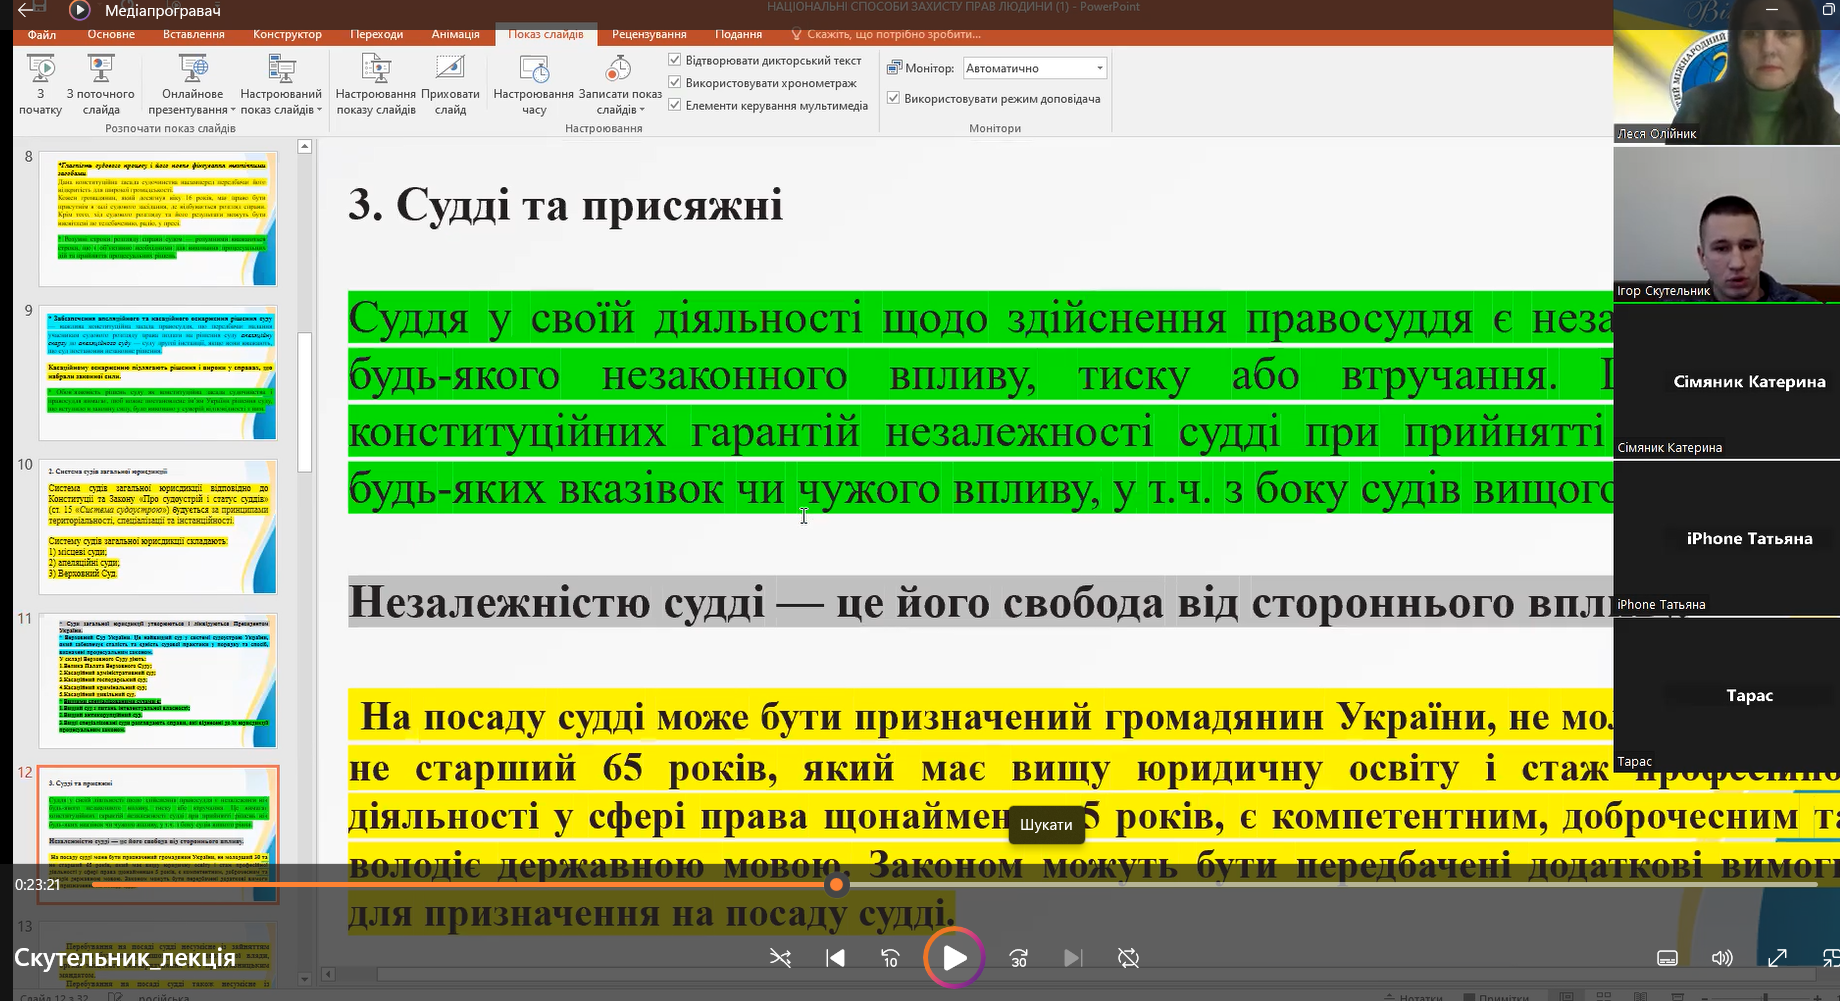Click the back arrow in Медіапрогравач
Image resolution: width=1840 pixels, height=1001 pixels.
26,10
